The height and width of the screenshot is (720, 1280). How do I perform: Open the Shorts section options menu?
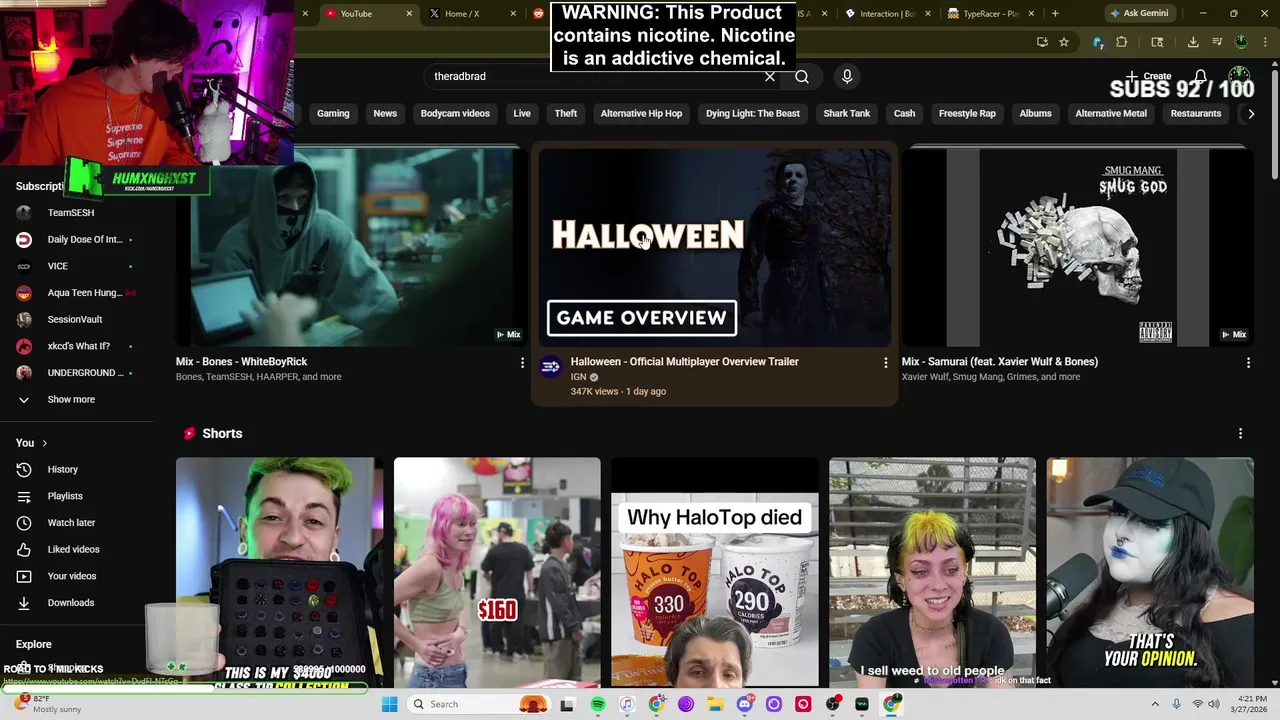click(x=1240, y=433)
